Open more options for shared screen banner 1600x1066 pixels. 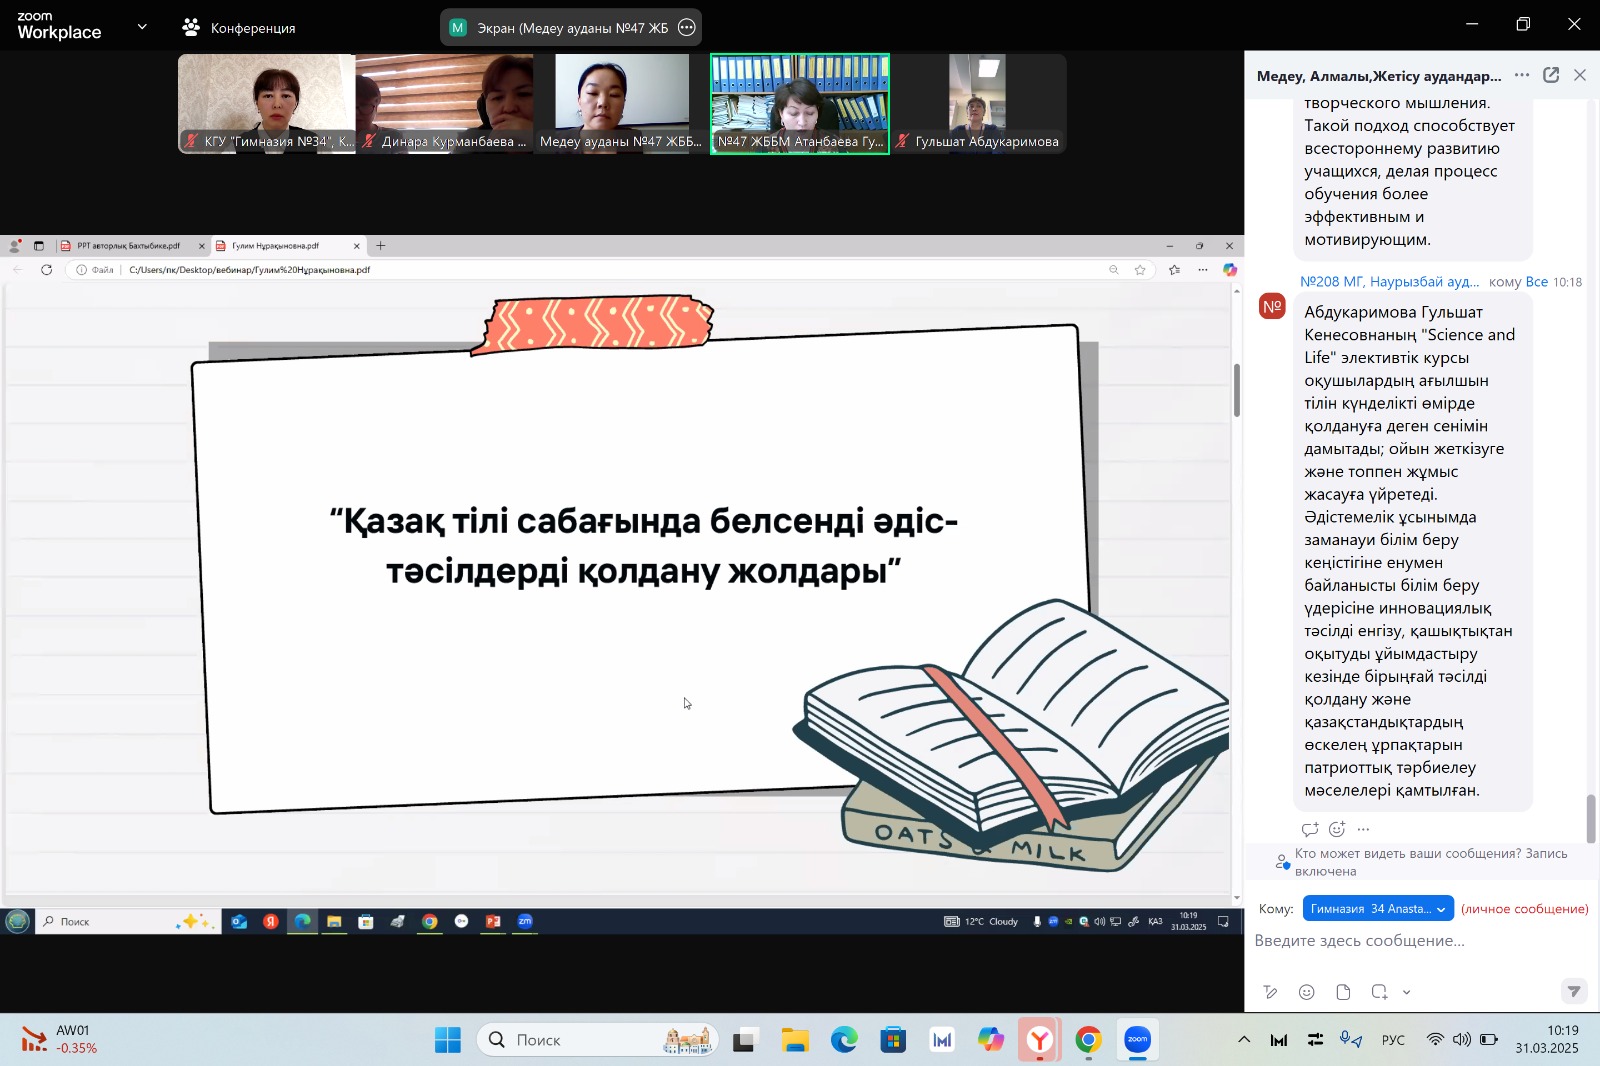coord(686,28)
